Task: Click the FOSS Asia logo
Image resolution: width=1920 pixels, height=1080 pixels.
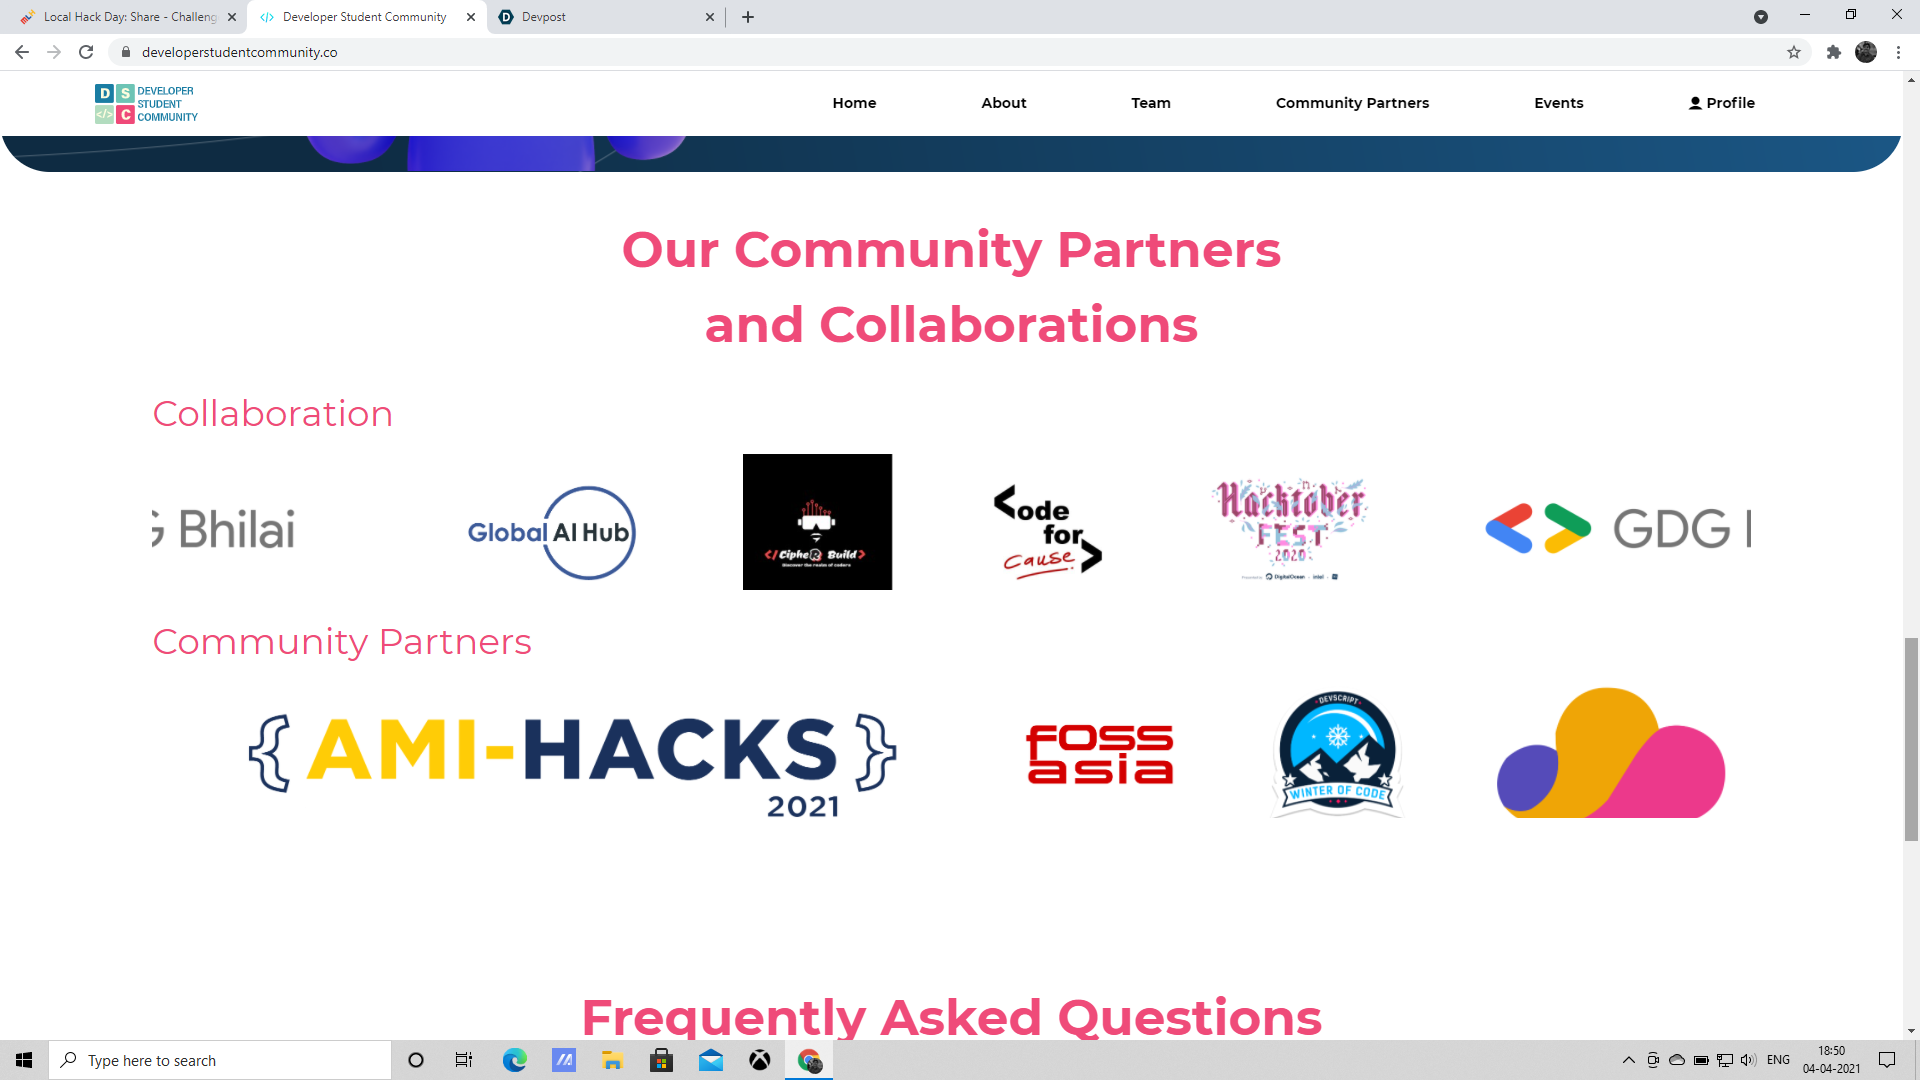Action: point(1099,755)
